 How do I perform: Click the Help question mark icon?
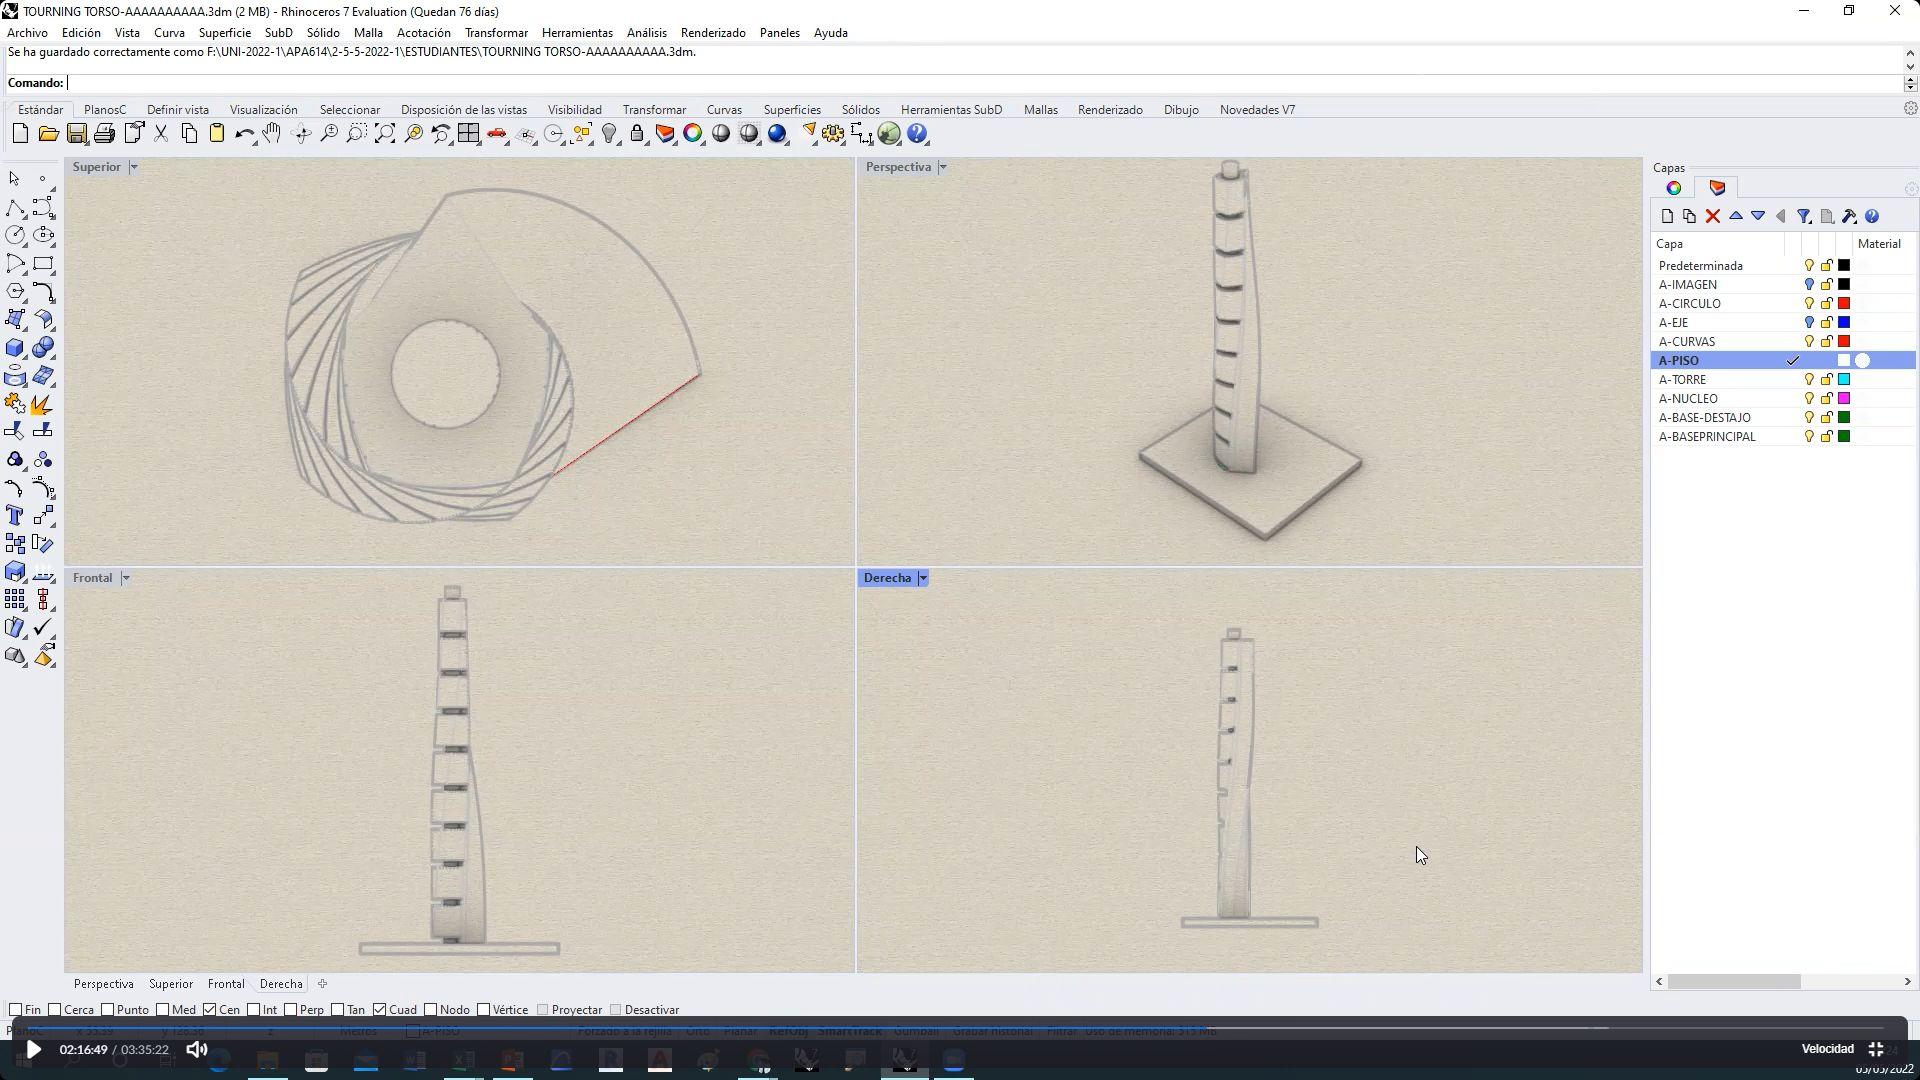pos(918,134)
